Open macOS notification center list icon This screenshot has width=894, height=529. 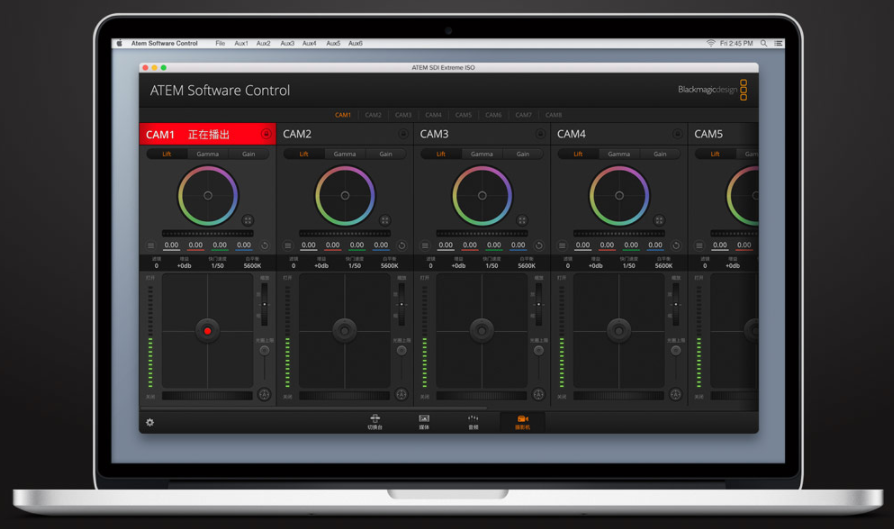pos(778,43)
